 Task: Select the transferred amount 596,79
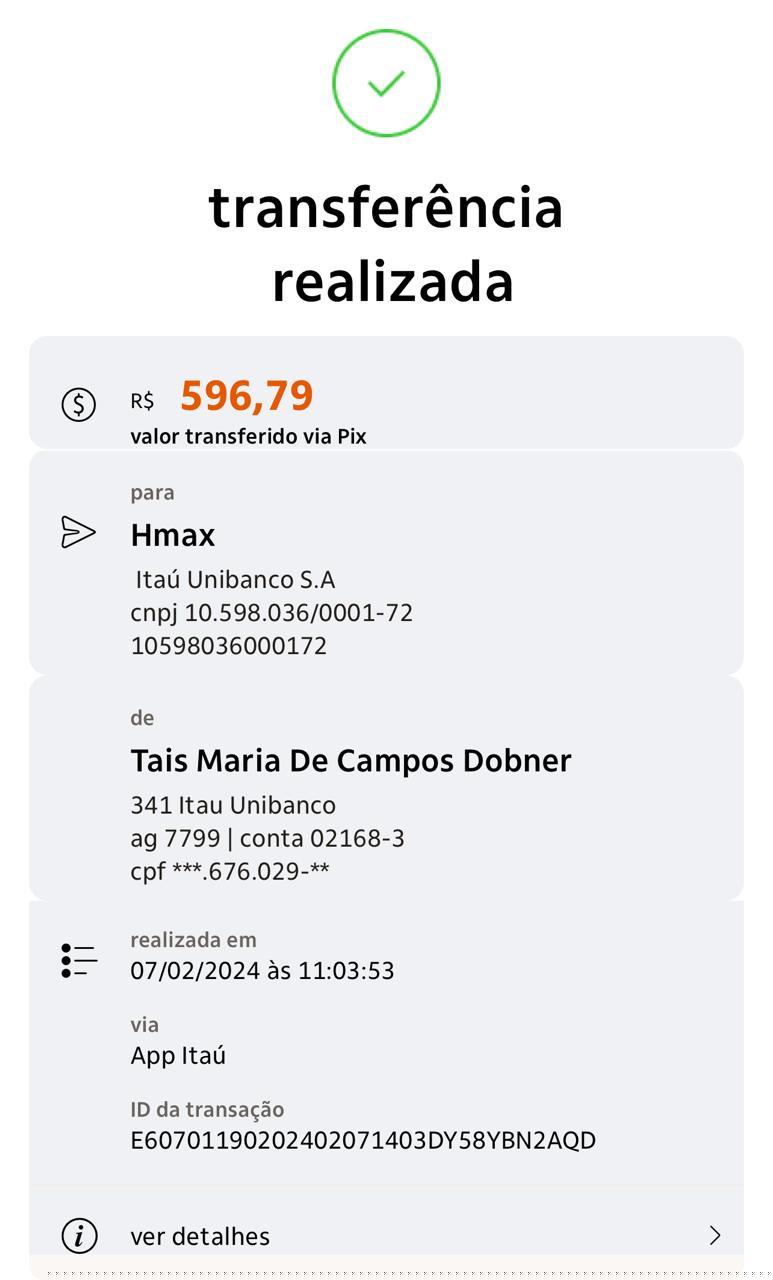pyautogui.click(x=247, y=396)
